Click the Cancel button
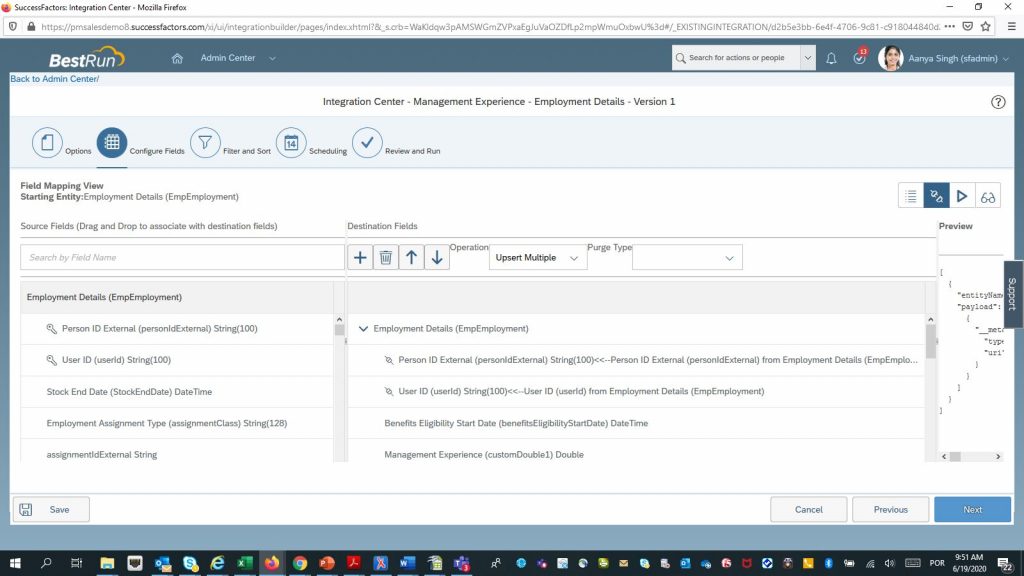This screenshot has height=576, width=1024. (x=808, y=509)
